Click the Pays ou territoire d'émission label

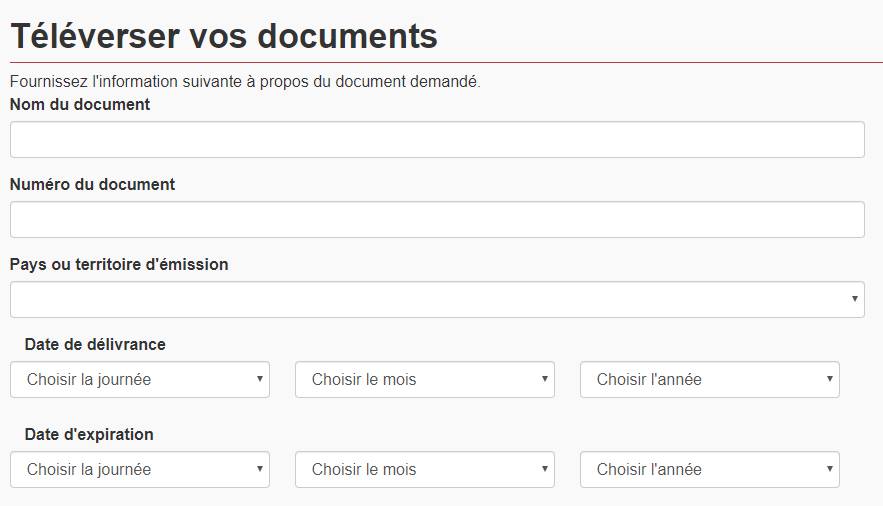point(119,265)
